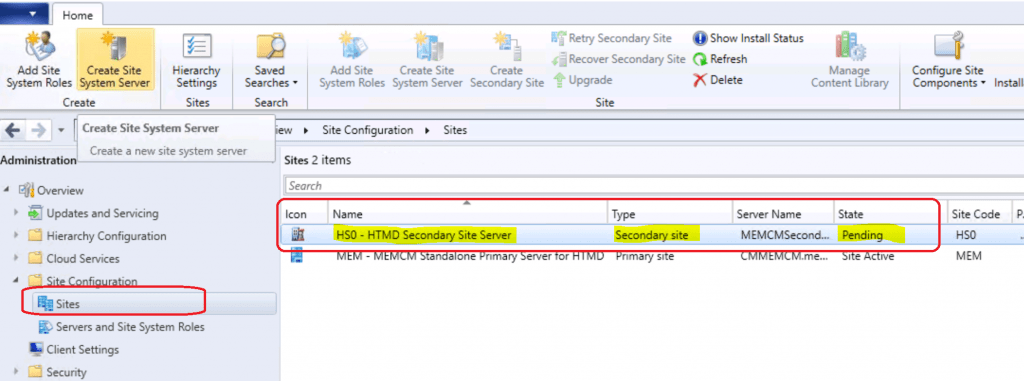Click Show Install Status
This screenshot has width=1024, height=381.
[x=748, y=39]
